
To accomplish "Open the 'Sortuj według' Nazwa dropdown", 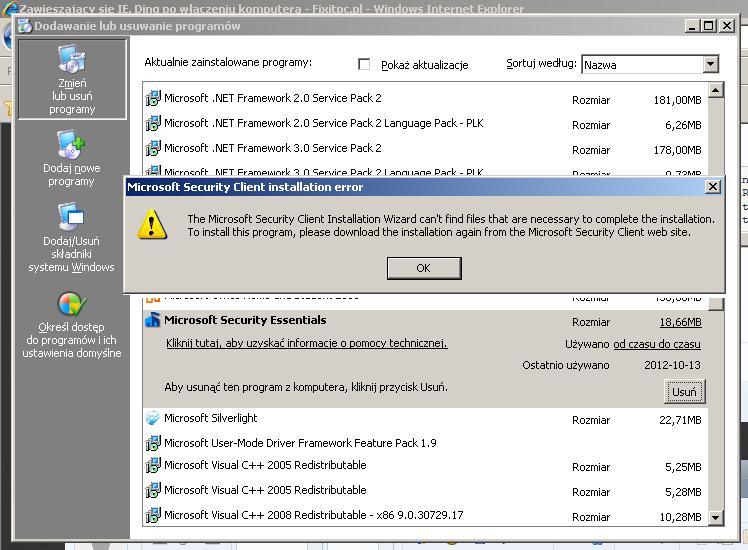I will (x=650, y=64).
